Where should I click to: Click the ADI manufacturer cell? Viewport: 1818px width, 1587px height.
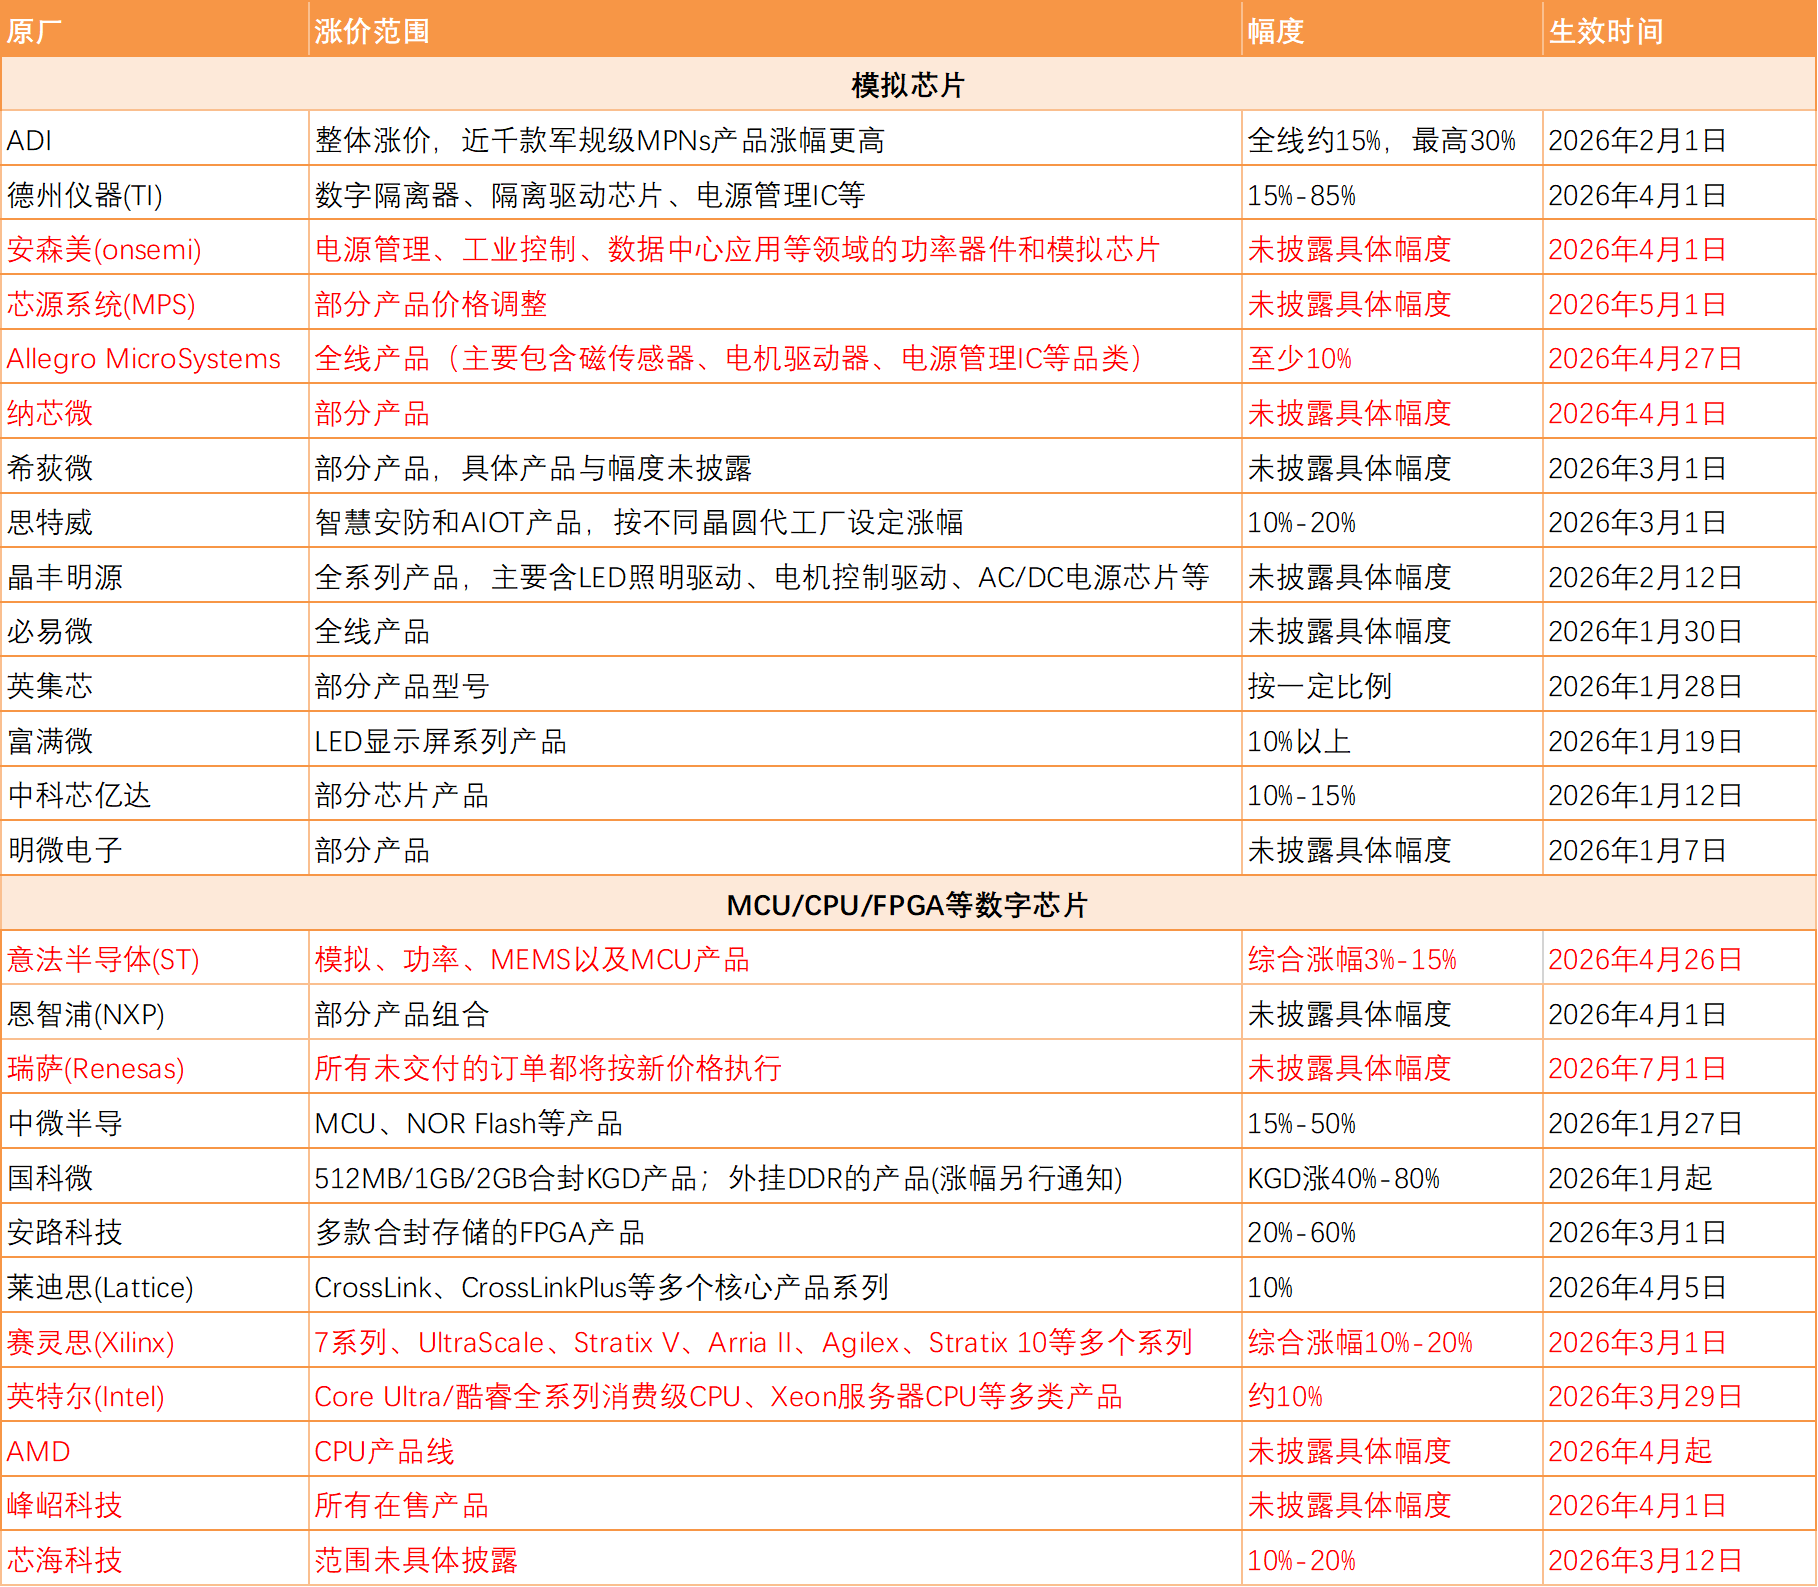pyautogui.click(x=30, y=140)
